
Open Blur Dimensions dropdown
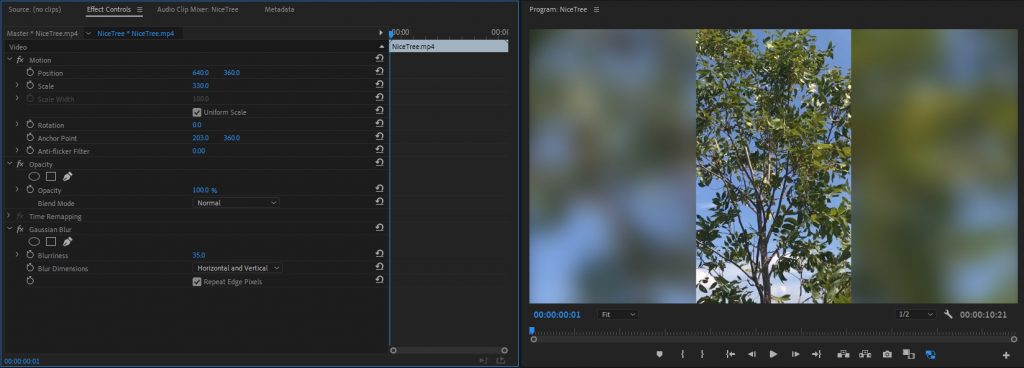point(238,268)
